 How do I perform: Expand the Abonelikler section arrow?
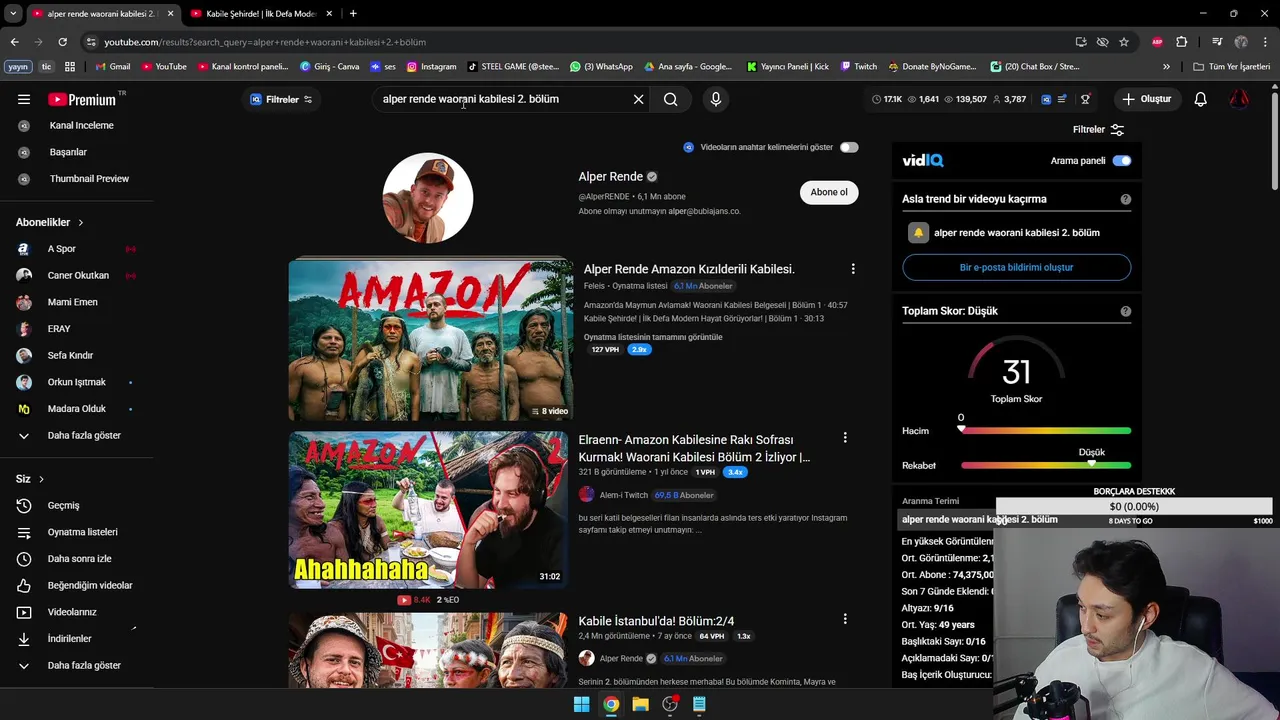point(81,222)
